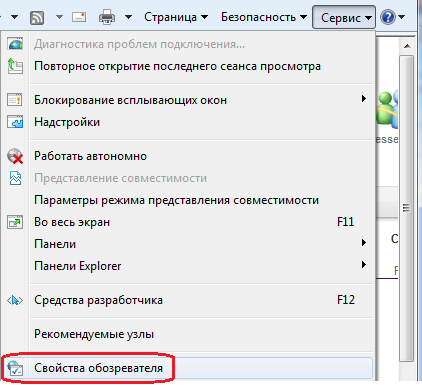The image size is (422, 387).
Task: Open Средства разработчика
Action: [202, 300]
